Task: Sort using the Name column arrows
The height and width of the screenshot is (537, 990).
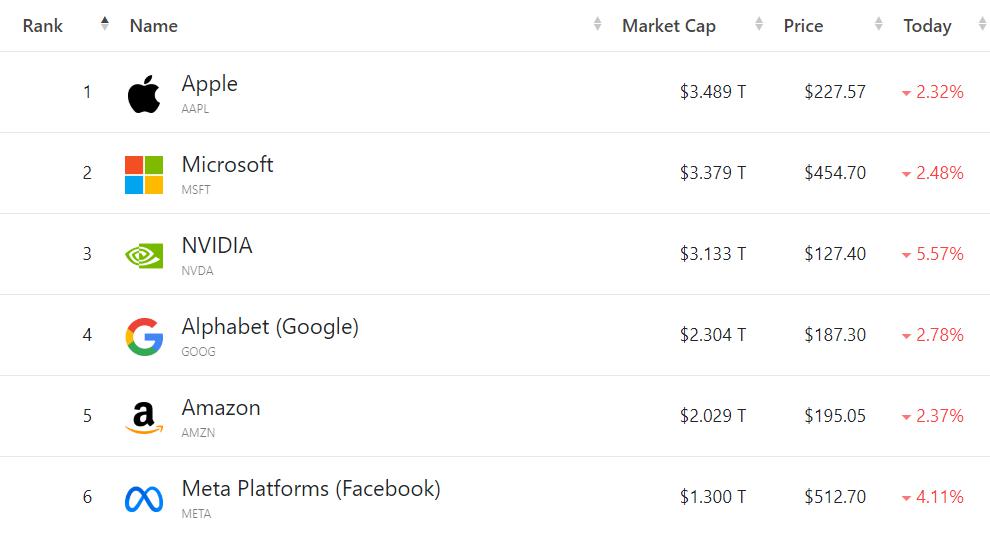Action: (597, 24)
